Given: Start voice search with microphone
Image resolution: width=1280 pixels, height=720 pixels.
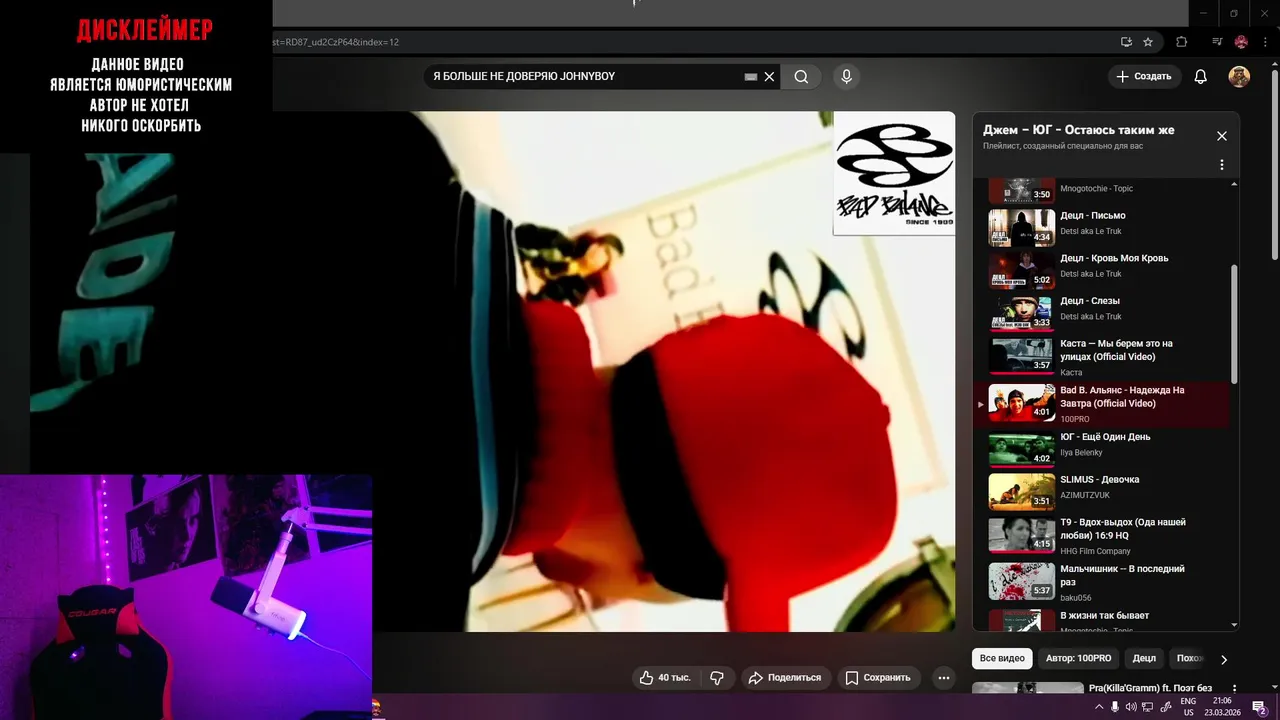Looking at the screenshot, I should (x=846, y=77).
